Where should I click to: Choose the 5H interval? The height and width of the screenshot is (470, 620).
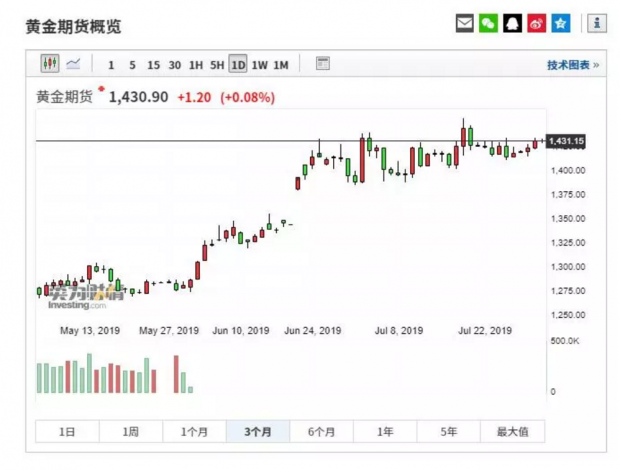(217, 65)
